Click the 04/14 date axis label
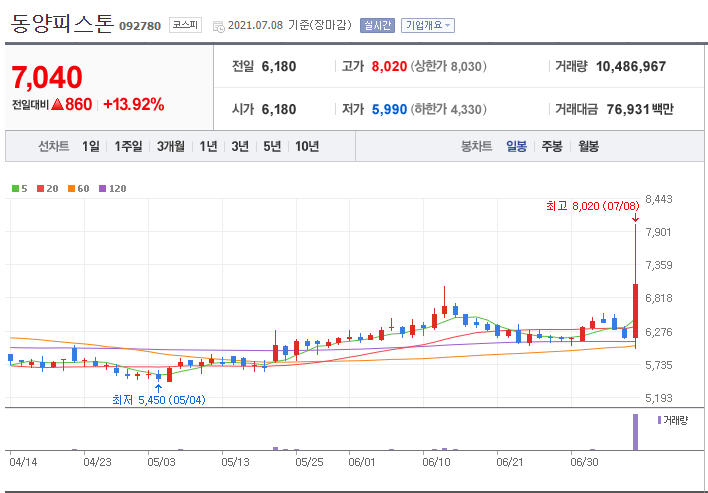The width and height of the screenshot is (708, 493). tap(23, 462)
